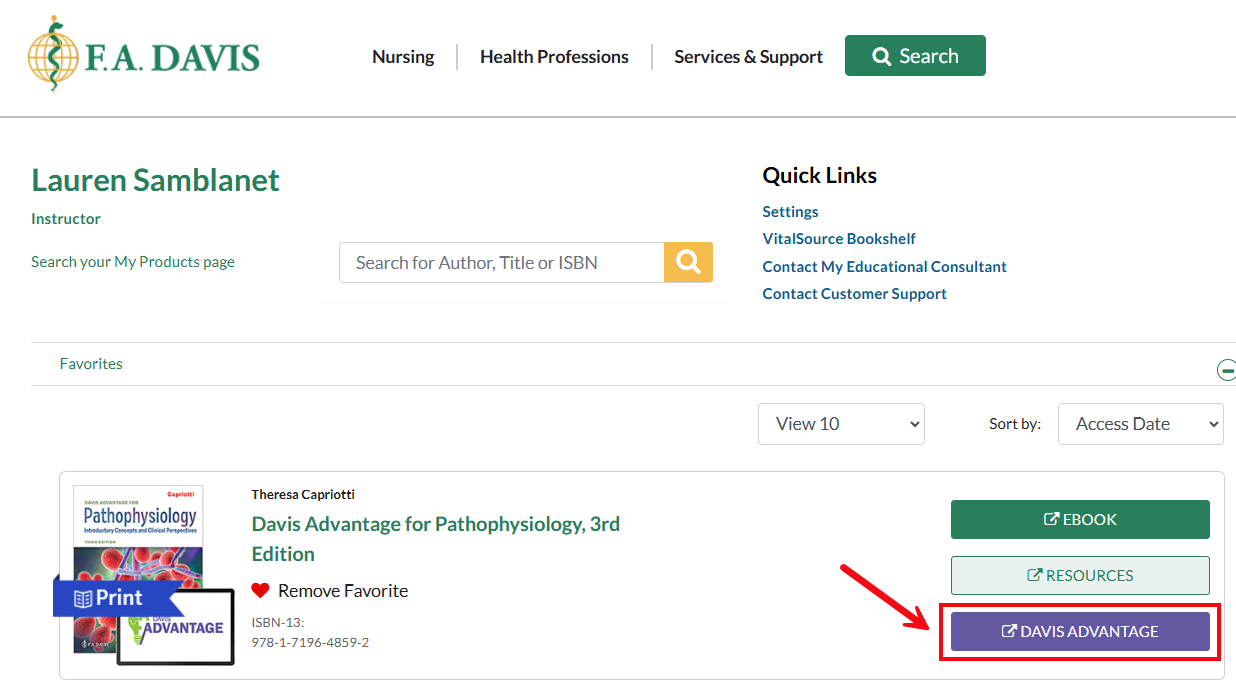Image resolution: width=1236 pixels, height=687 pixels.
Task: Open the Health Professions menu
Action: pyautogui.click(x=554, y=57)
